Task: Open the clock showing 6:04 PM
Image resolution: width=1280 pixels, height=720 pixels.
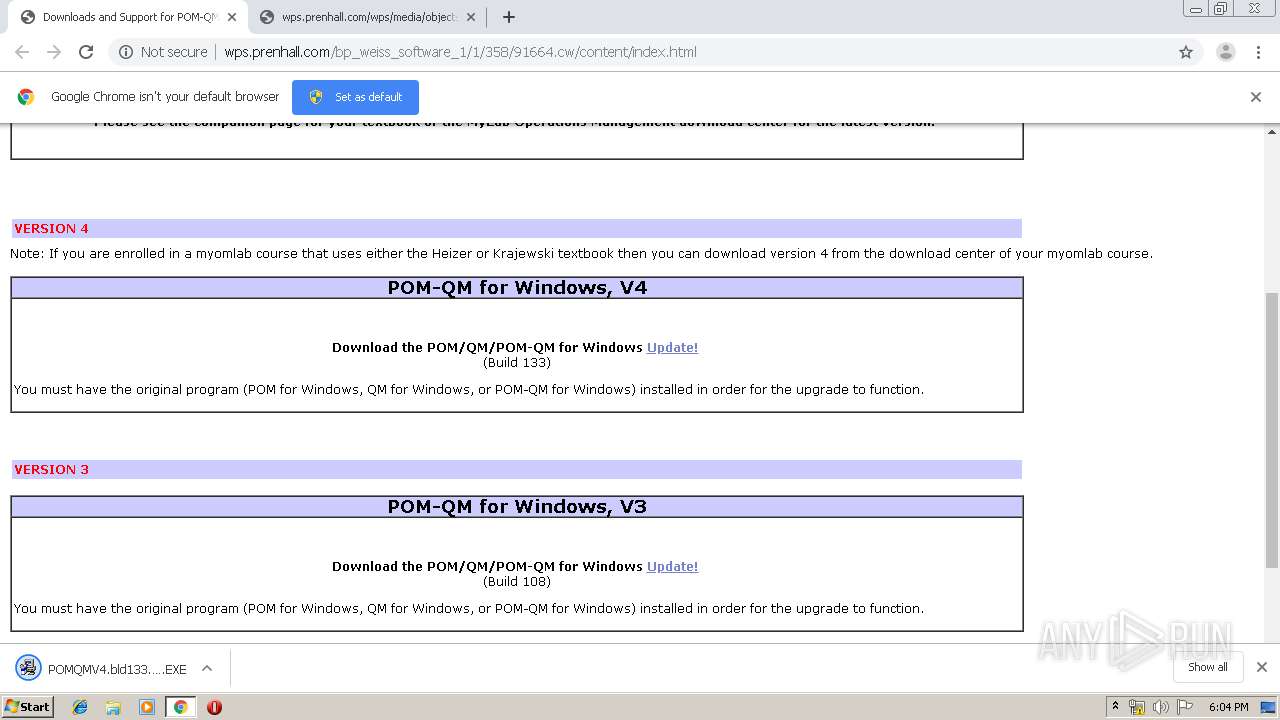Action: 1228,707
